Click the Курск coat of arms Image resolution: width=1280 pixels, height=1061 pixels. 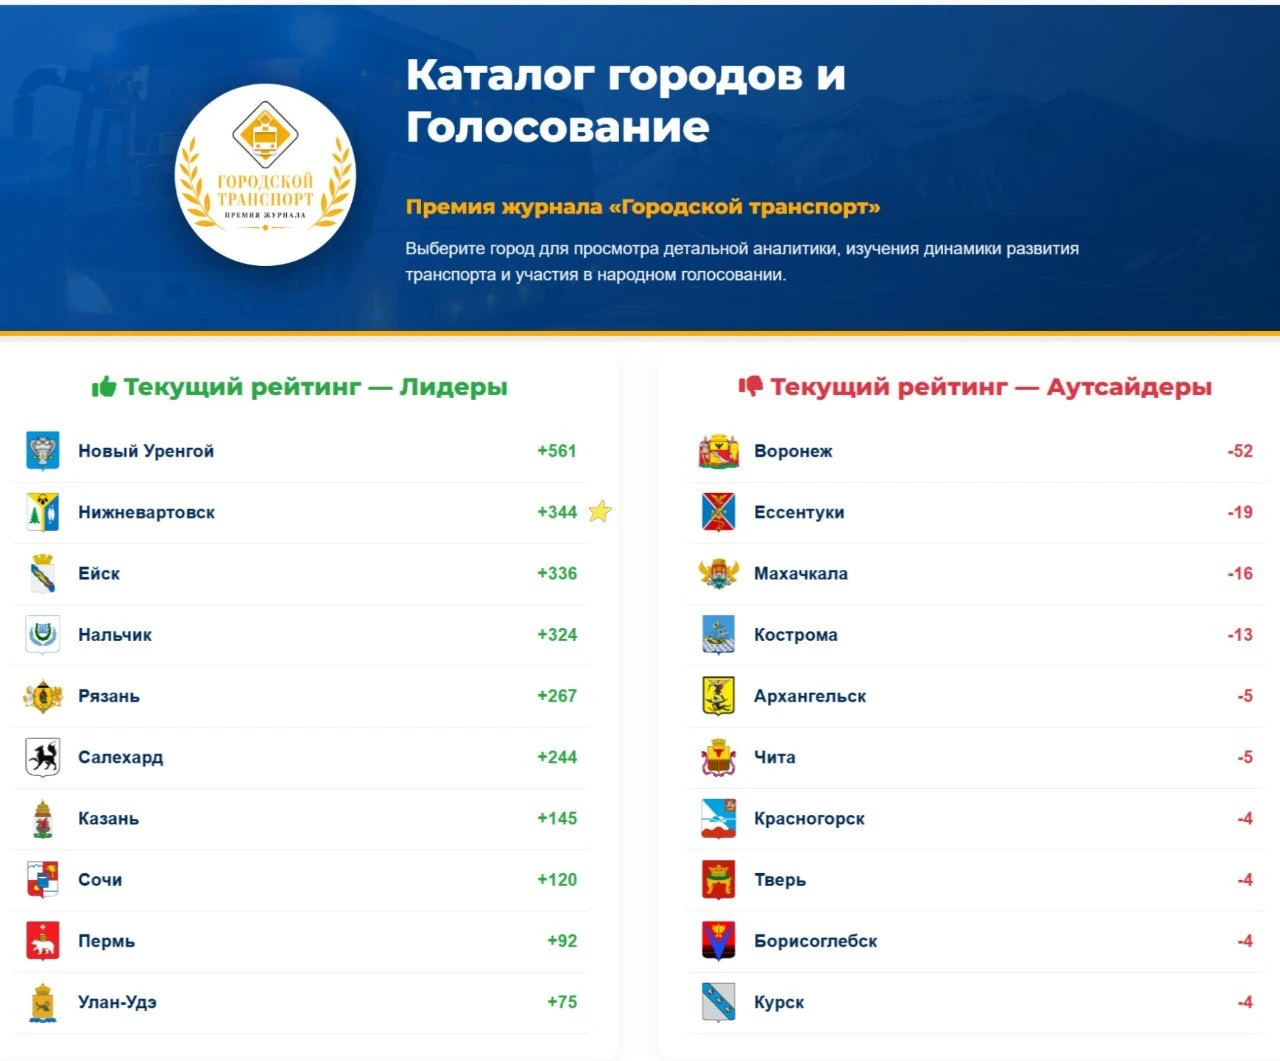tap(719, 1002)
